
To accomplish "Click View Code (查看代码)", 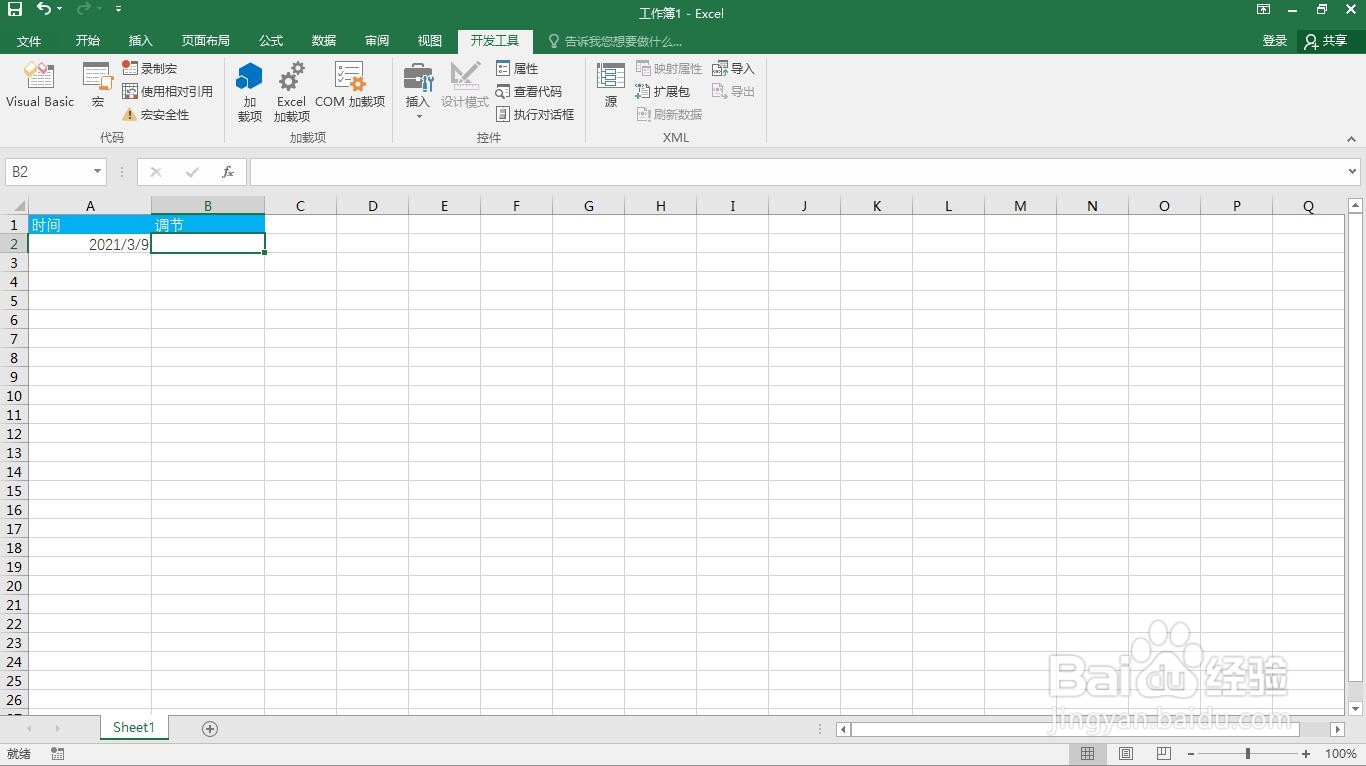I will (x=529, y=91).
